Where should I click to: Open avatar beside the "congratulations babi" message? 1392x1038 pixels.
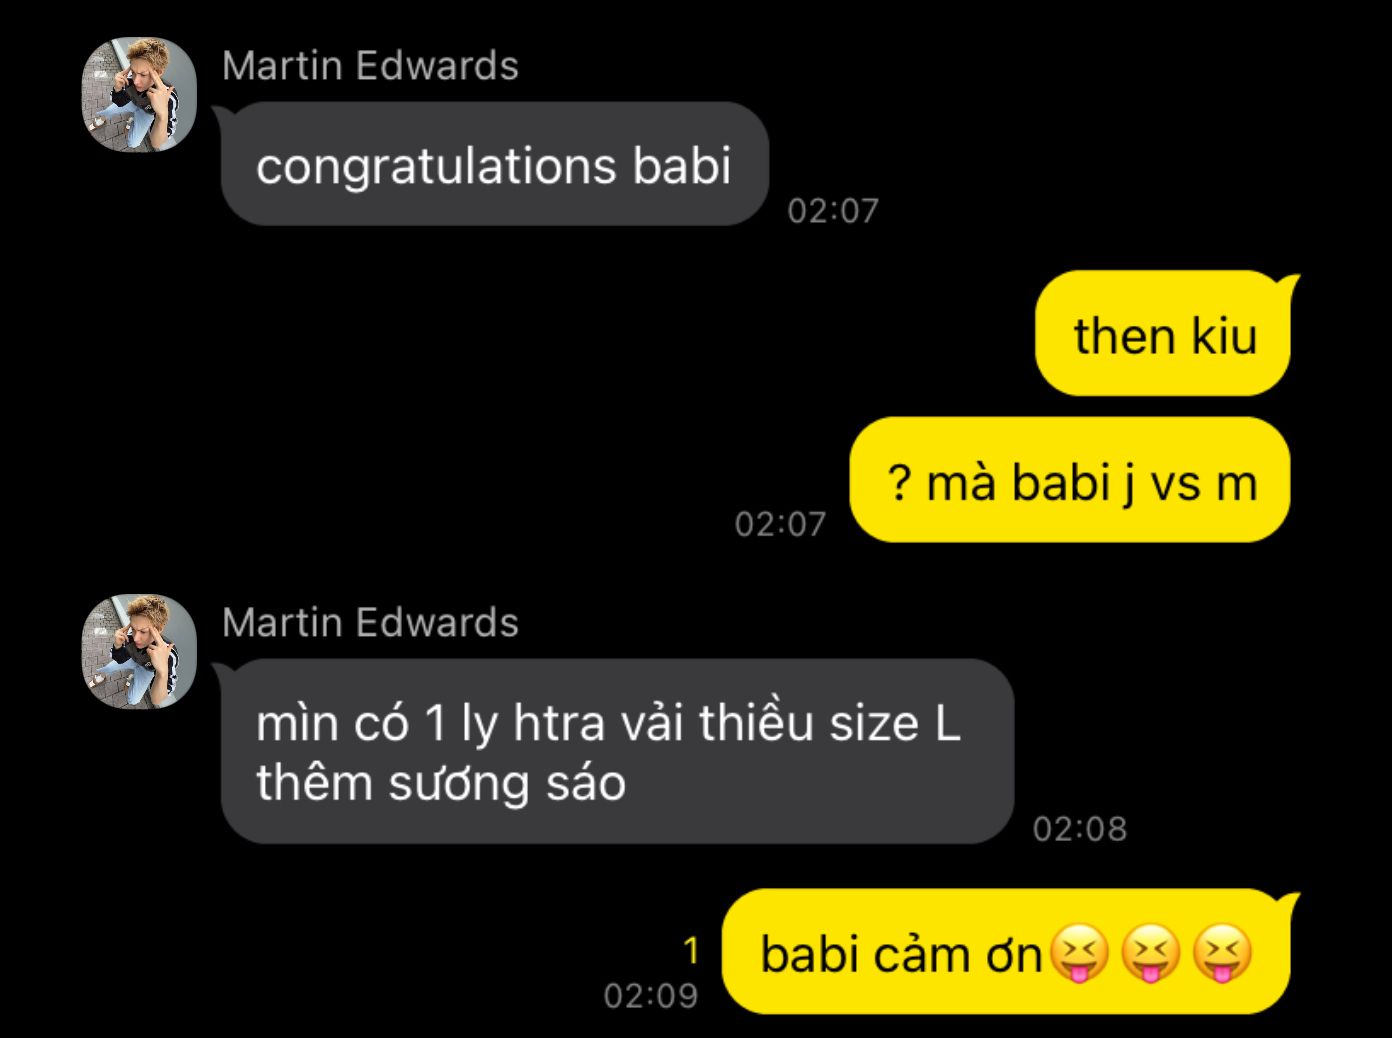pos(139,95)
